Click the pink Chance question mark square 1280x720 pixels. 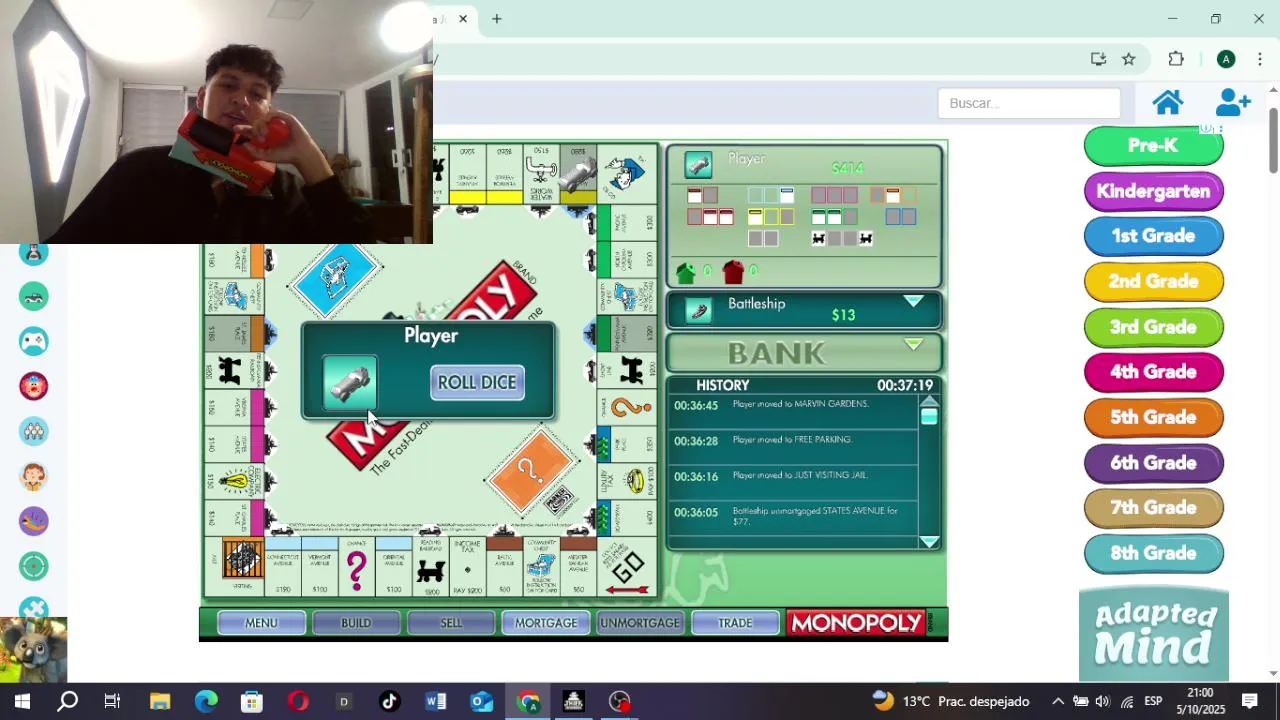[357, 568]
